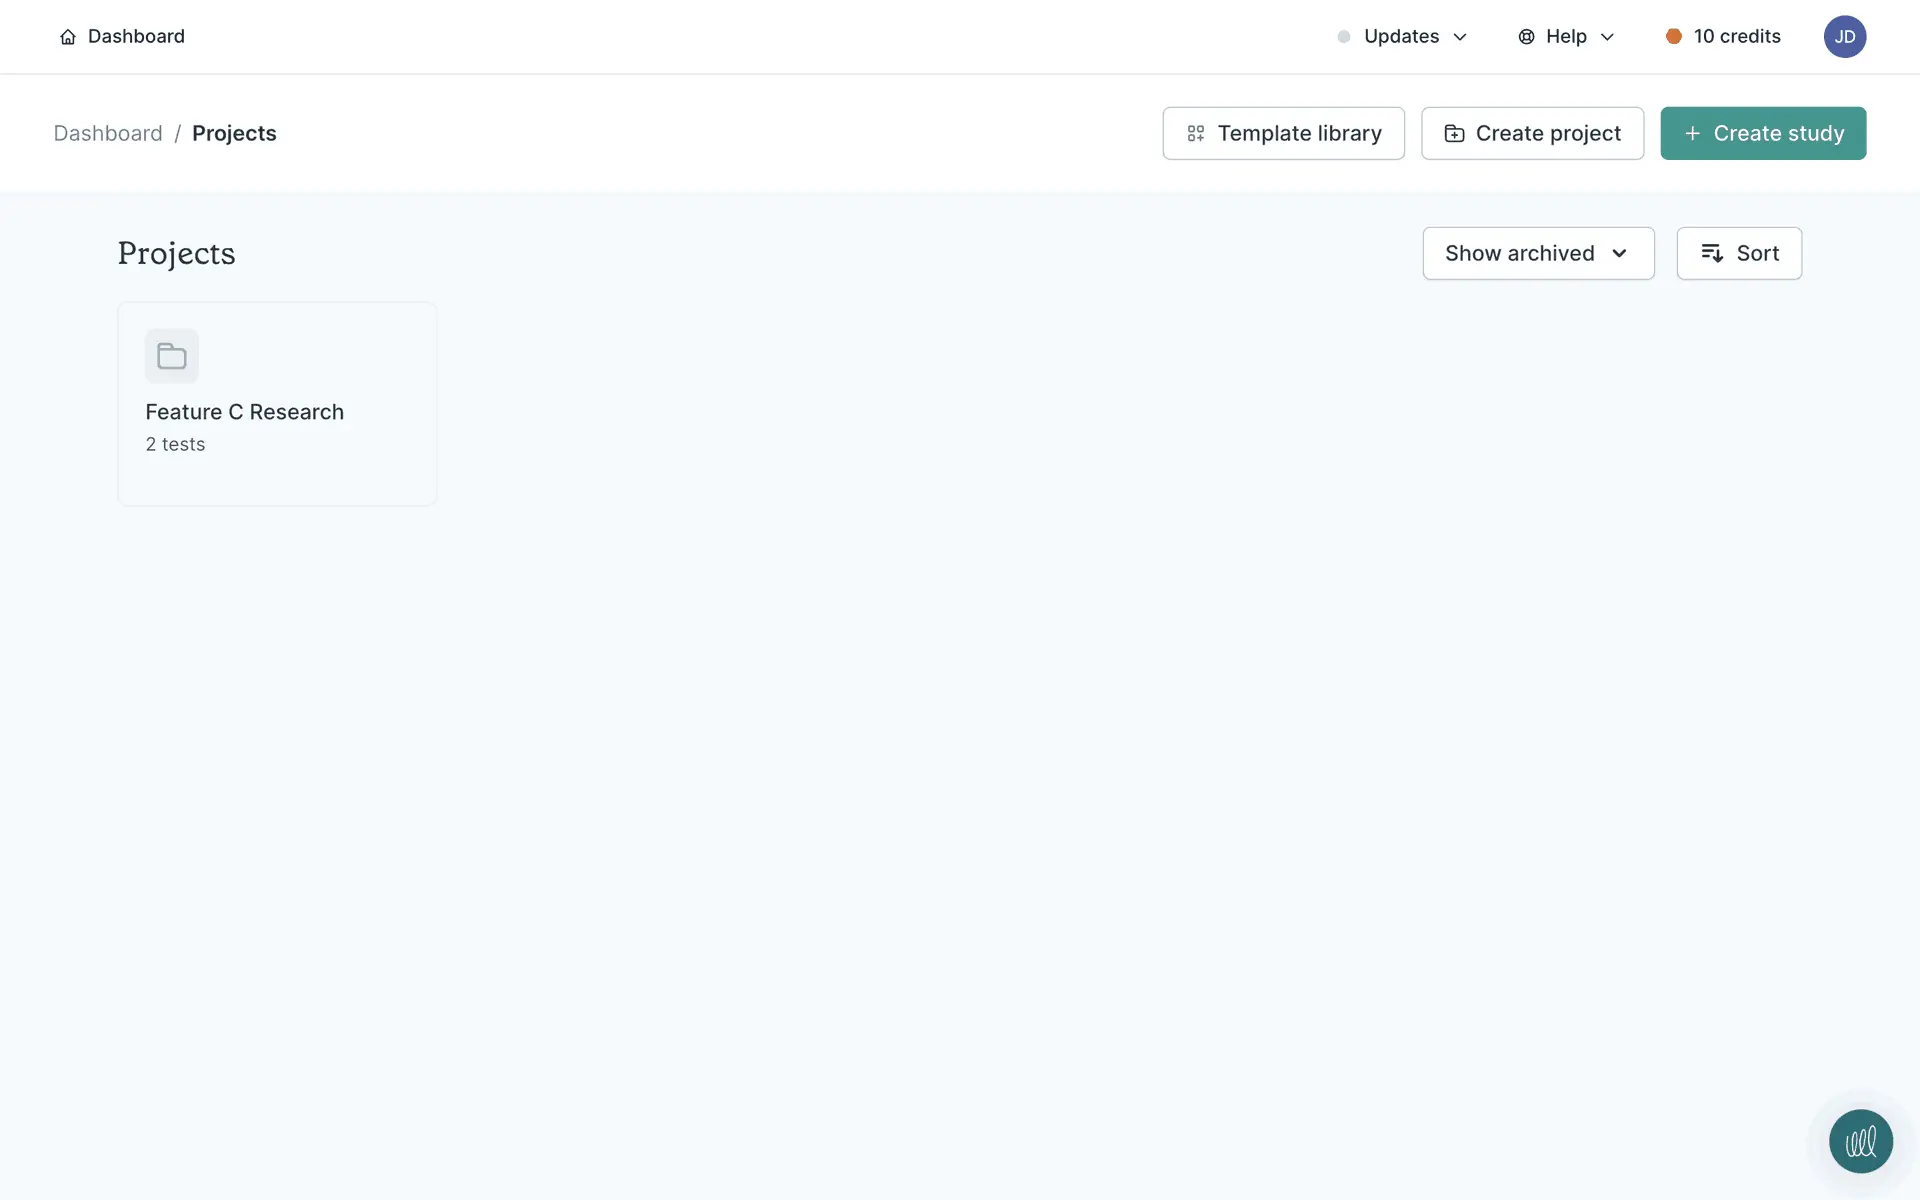
Task: Click the folder icon on Feature C Research
Action: (172, 356)
